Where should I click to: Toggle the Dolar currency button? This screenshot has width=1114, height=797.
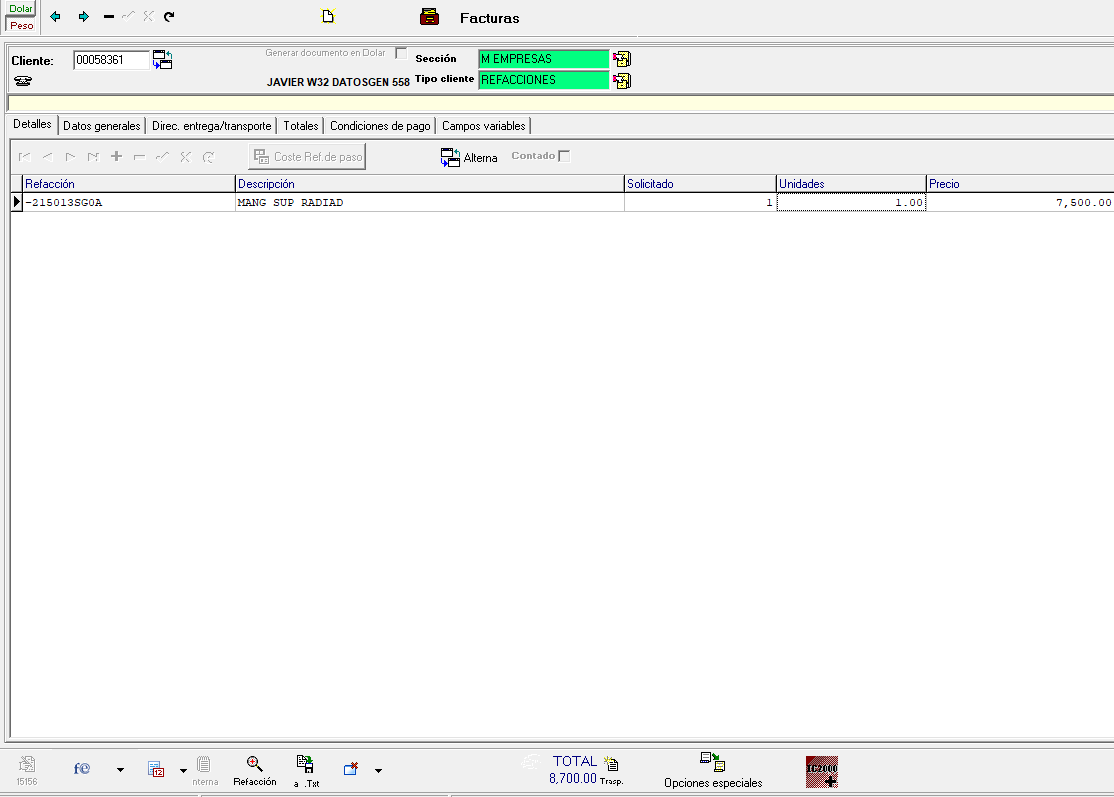tap(21, 8)
